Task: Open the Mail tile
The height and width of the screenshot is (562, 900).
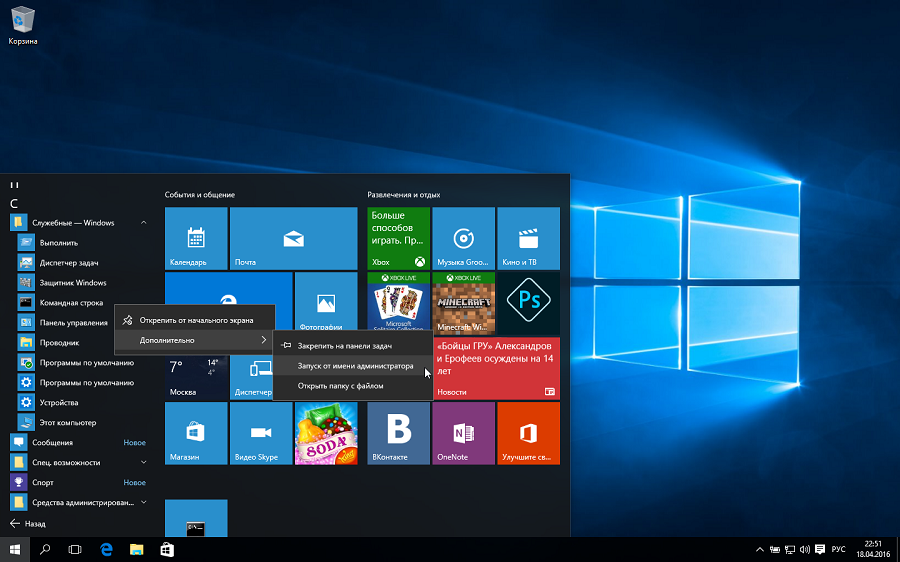Action: pyautogui.click(x=293, y=239)
